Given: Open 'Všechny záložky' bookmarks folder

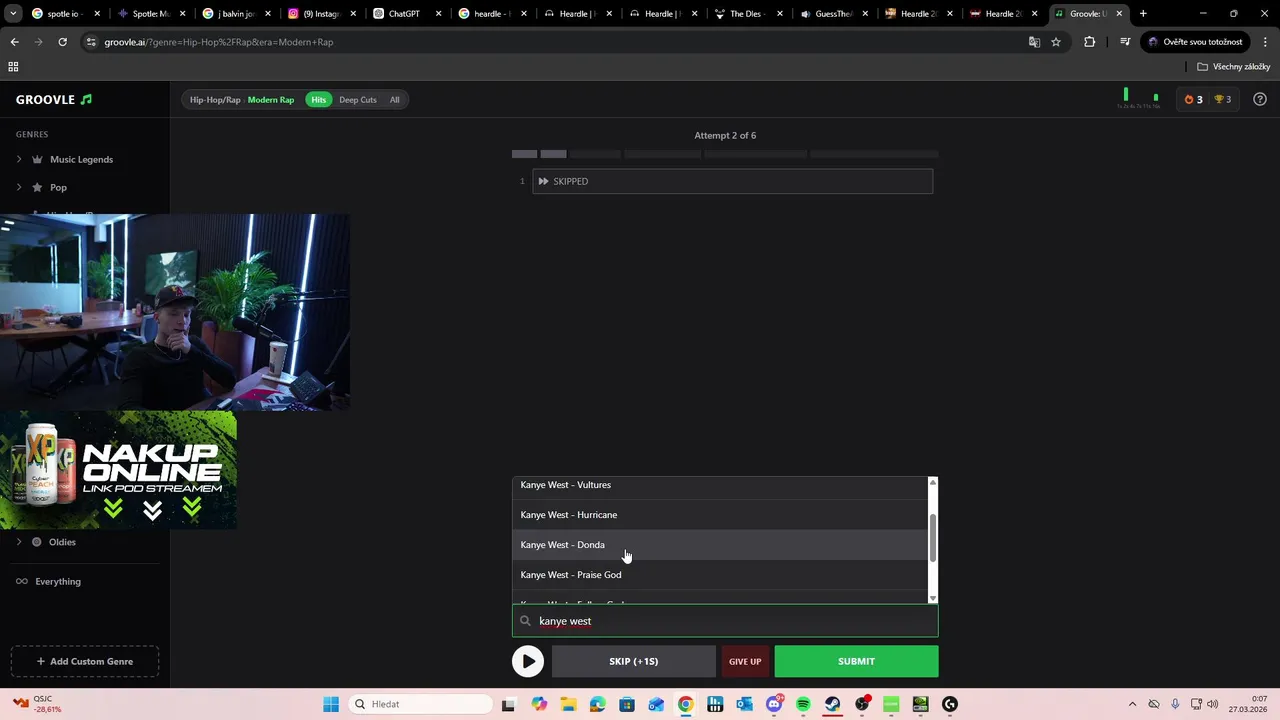Looking at the screenshot, I should [1234, 67].
